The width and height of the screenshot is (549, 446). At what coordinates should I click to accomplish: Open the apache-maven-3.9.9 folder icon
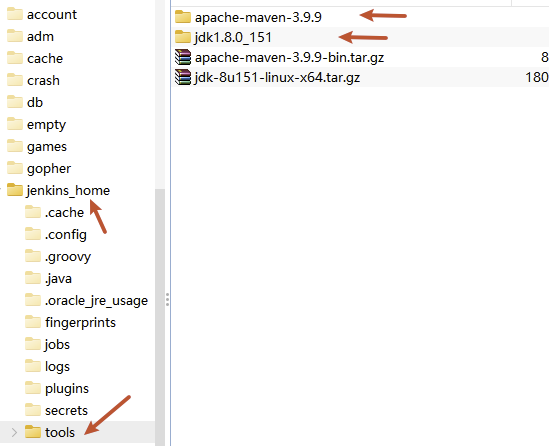pos(183,16)
